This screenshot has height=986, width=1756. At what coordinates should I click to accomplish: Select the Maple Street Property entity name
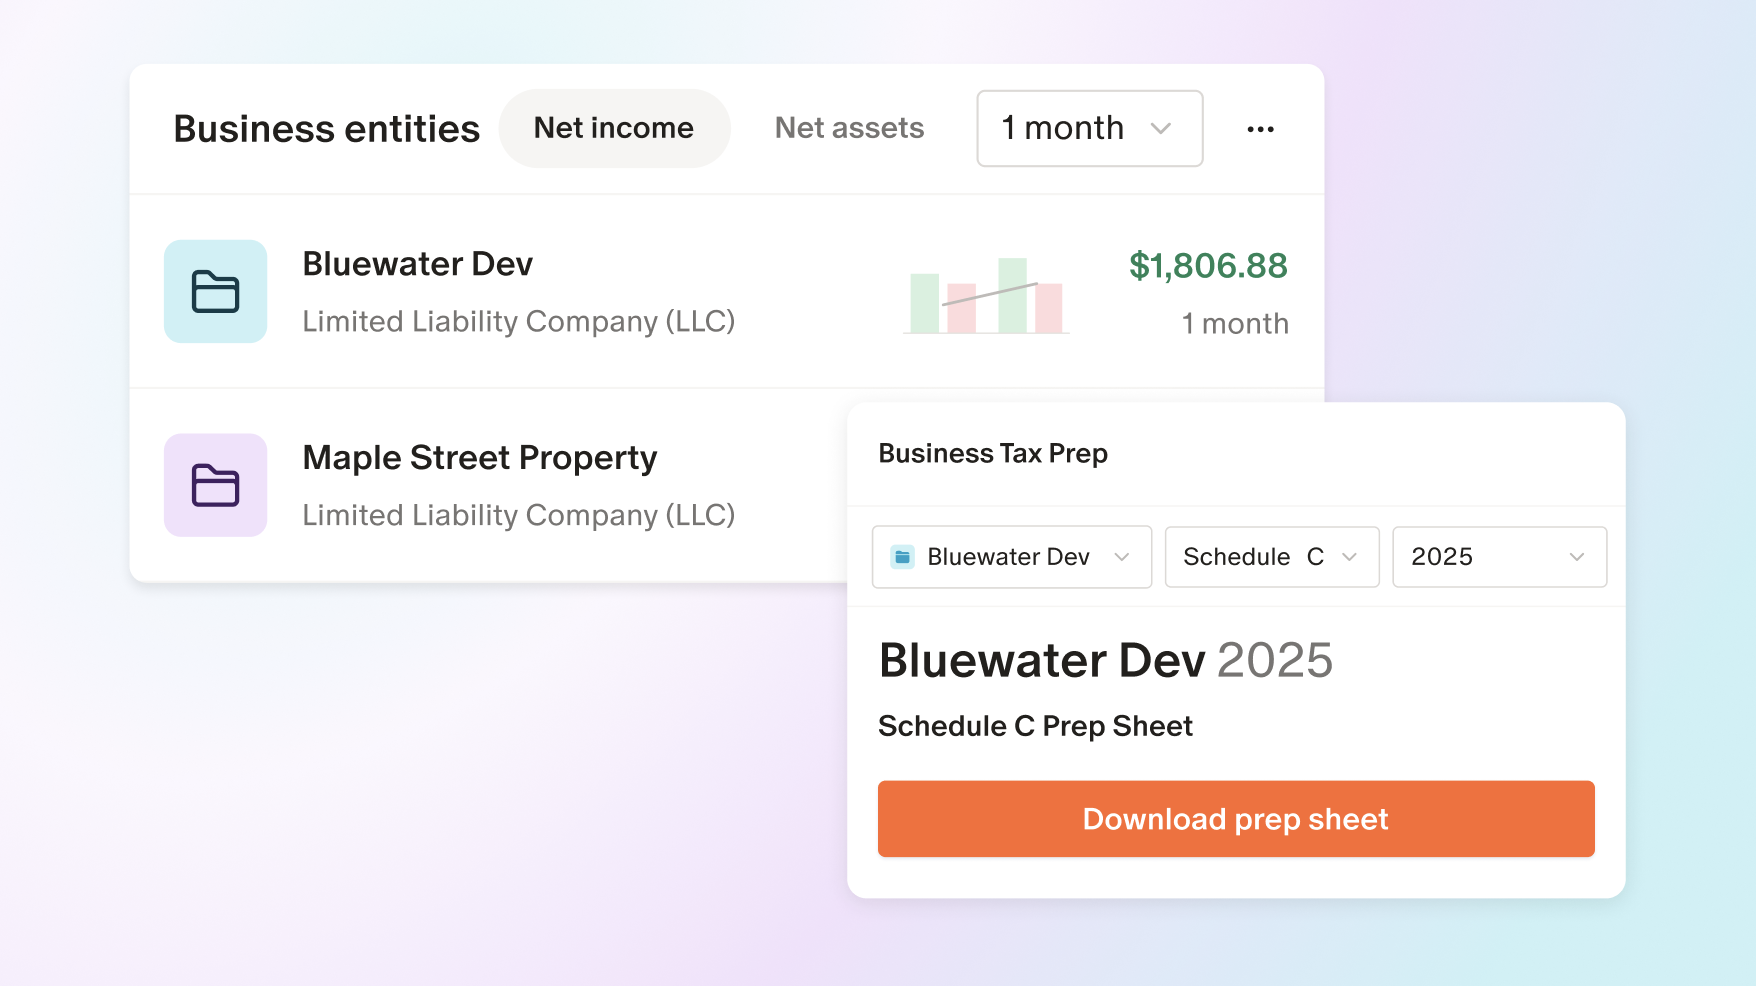pyautogui.click(x=479, y=458)
